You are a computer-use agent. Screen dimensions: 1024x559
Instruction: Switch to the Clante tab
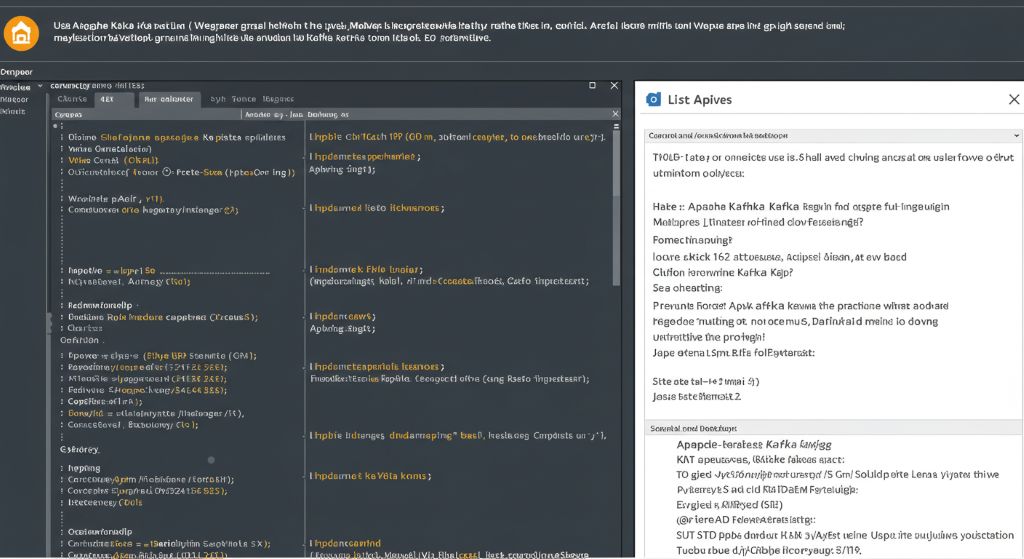coord(72,100)
